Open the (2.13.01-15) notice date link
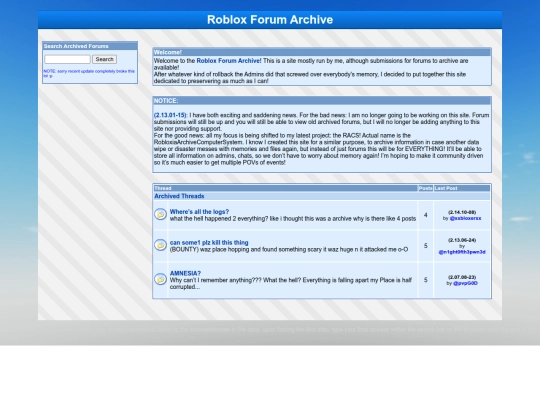 point(170,115)
